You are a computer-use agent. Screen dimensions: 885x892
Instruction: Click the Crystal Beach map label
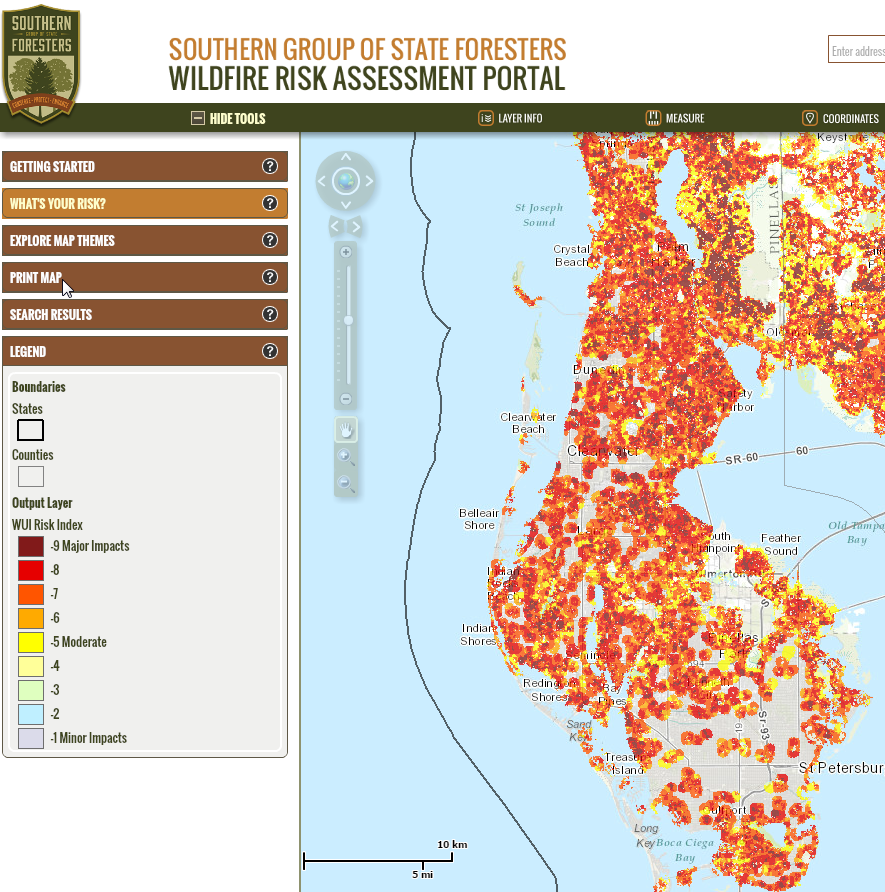coord(572,255)
